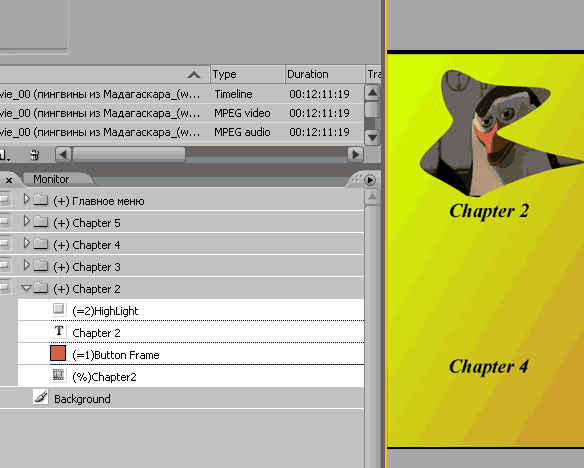The height and width of the screenshot is (468, 584).
Task: Delete selected project item with trash icon
Action: [34, 155]
